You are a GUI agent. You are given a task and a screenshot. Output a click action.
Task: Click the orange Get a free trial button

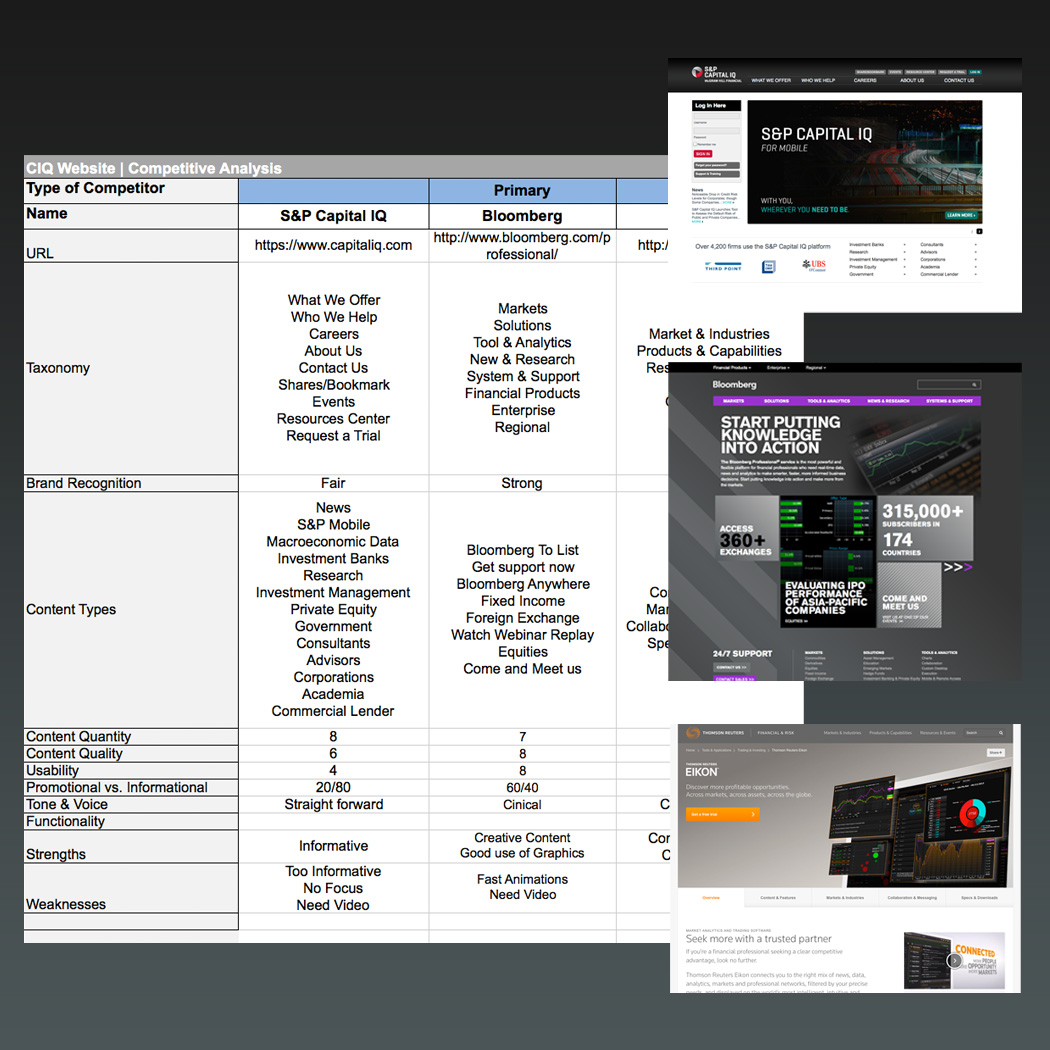[x=723, y=814]
